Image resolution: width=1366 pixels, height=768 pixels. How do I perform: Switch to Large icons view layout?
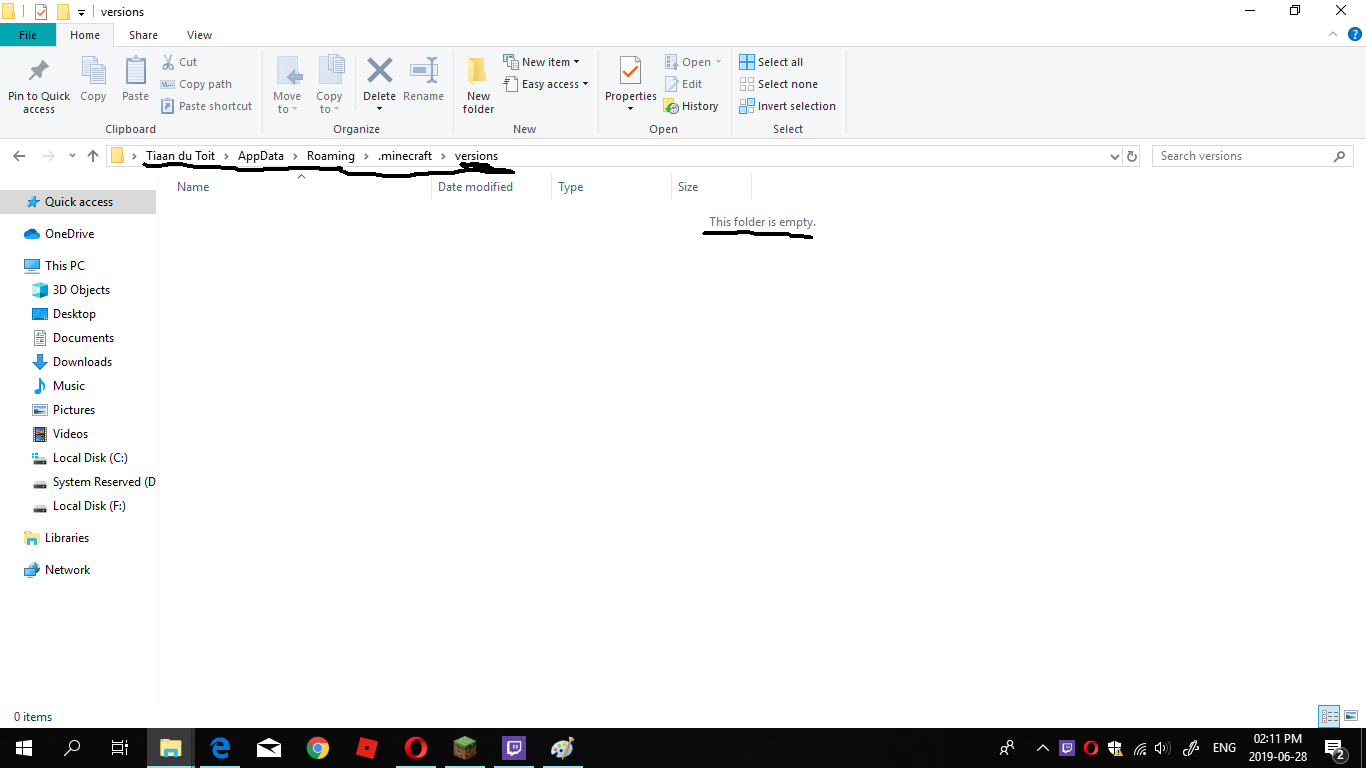1351,716
